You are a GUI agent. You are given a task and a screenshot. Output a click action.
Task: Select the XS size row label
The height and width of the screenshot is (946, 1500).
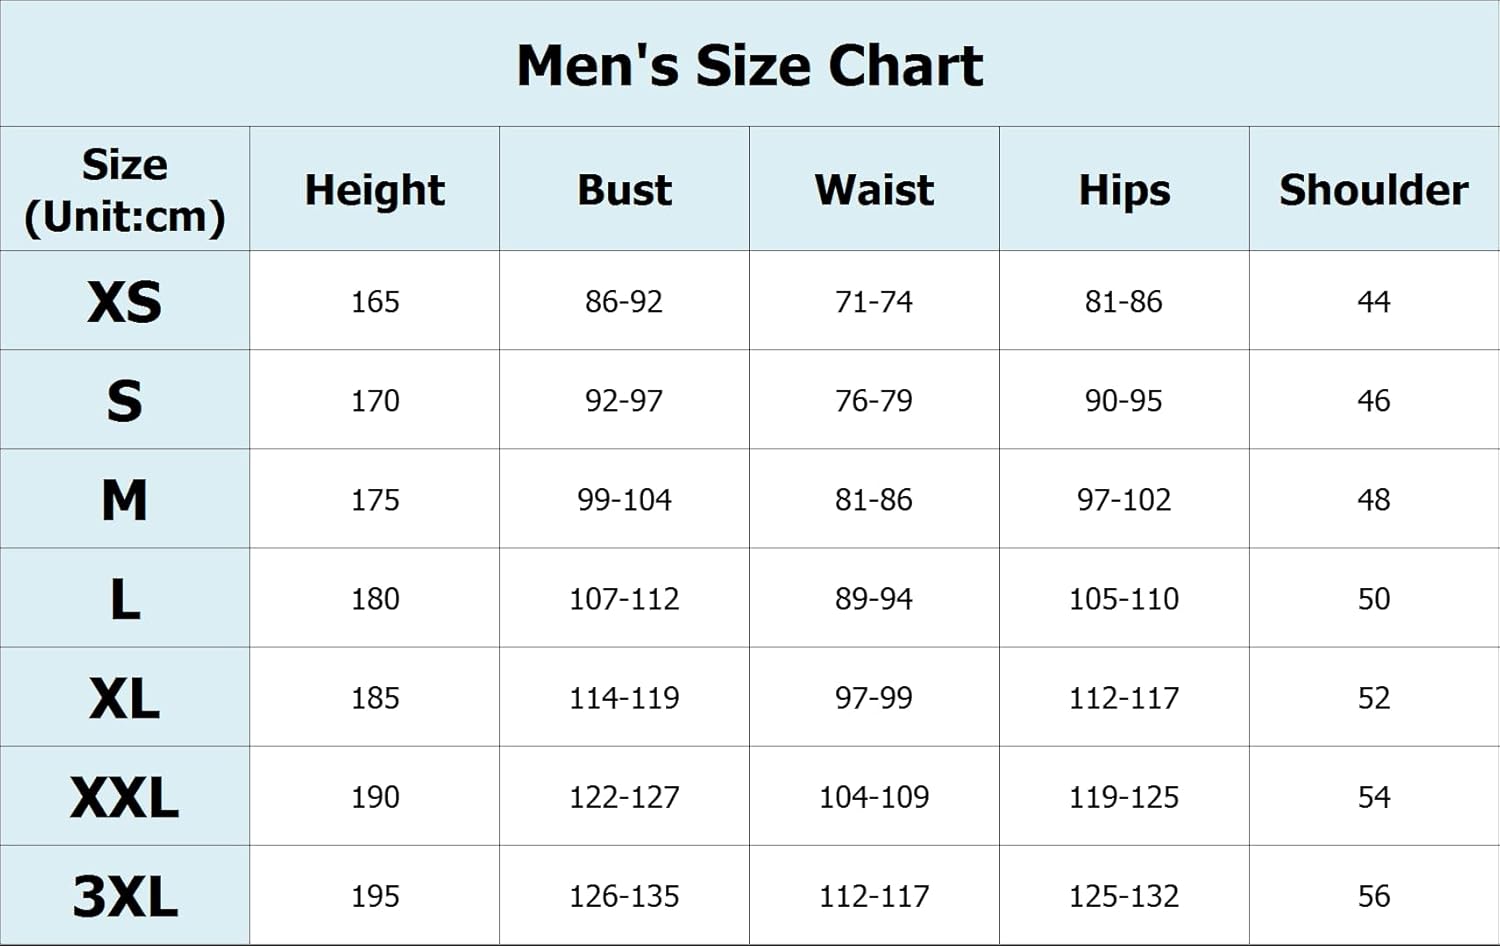[125, 301]
